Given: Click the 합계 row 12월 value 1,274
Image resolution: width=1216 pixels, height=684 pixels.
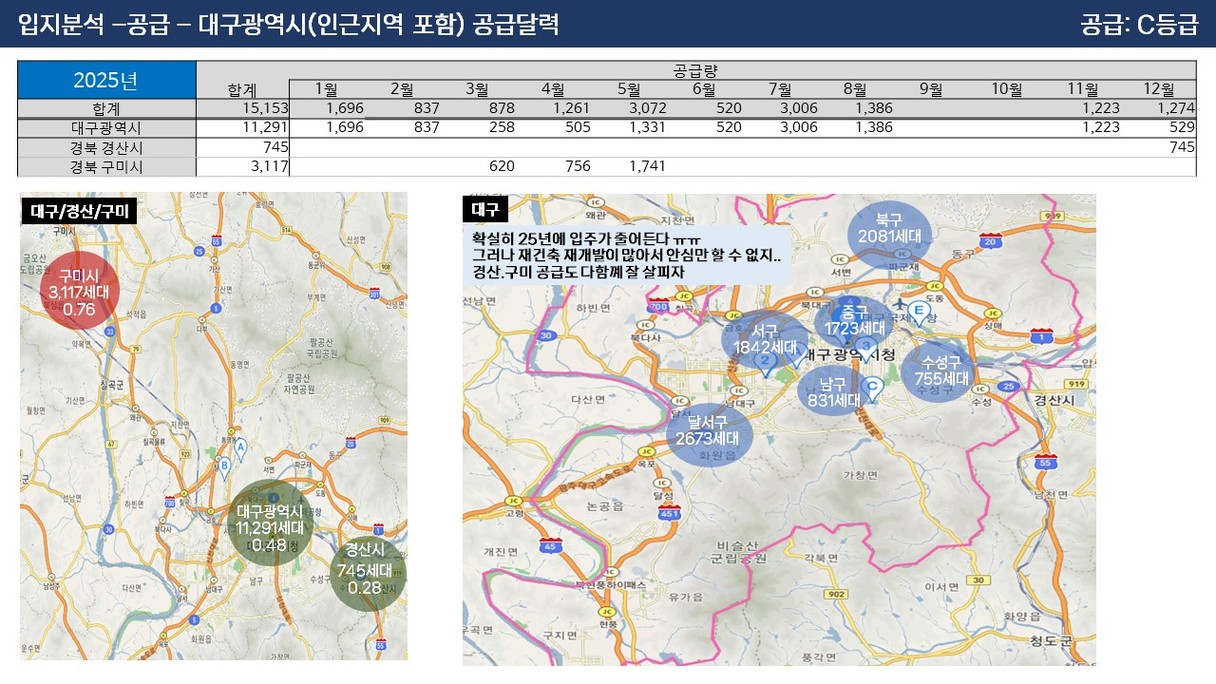Looking at the screenshot, I should (1175, 108).
